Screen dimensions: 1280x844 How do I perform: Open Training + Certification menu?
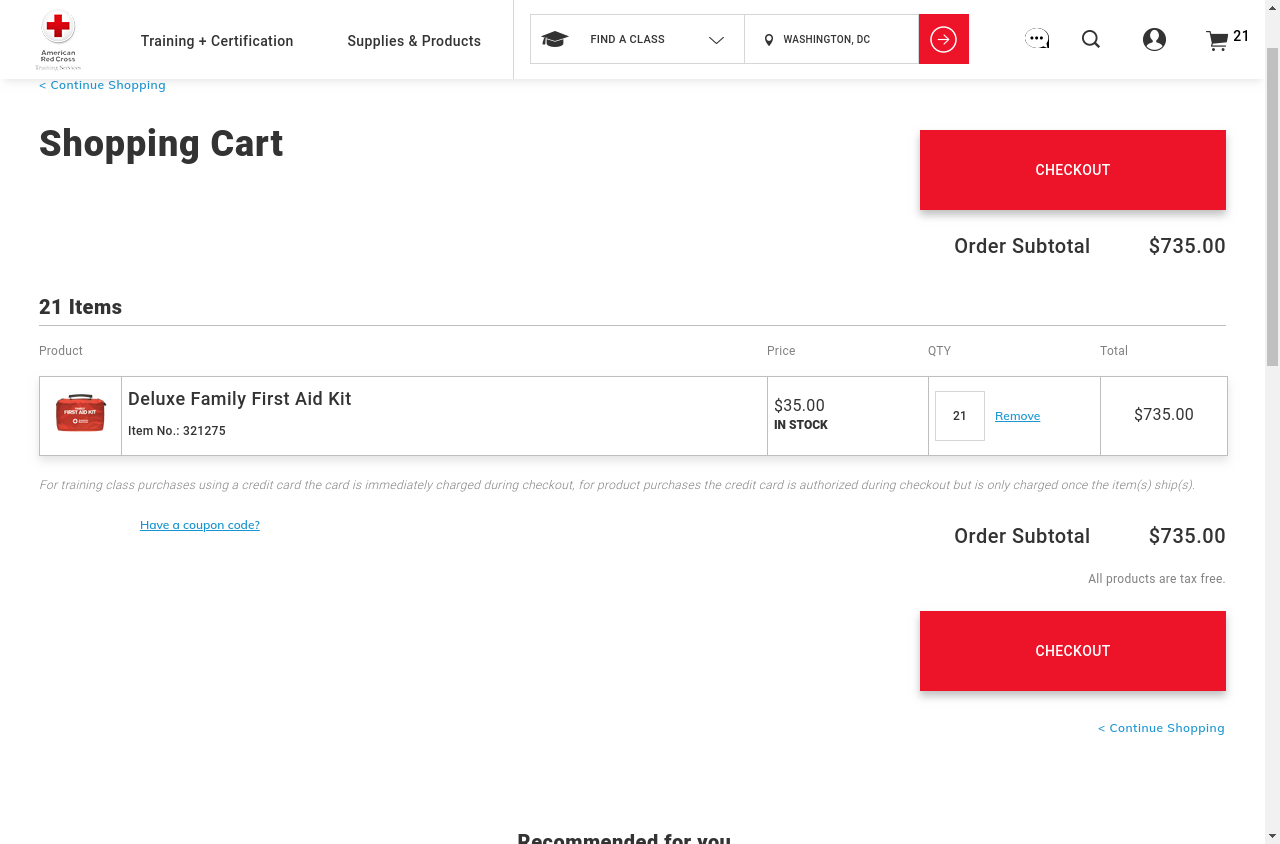tap(217, 41)
